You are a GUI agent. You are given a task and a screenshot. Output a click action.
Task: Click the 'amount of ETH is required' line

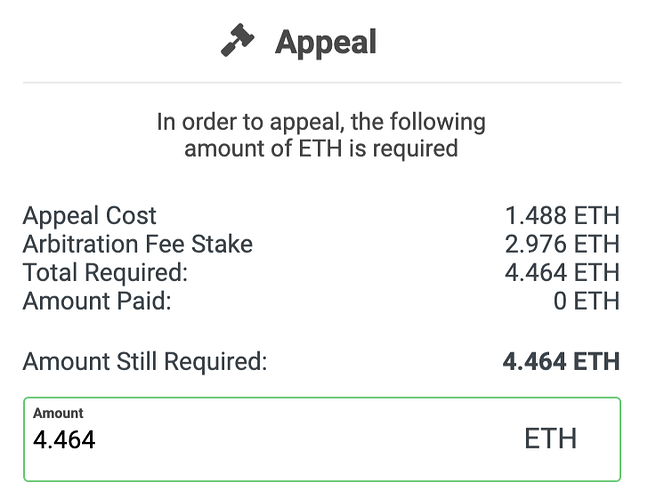pos(321,149)
